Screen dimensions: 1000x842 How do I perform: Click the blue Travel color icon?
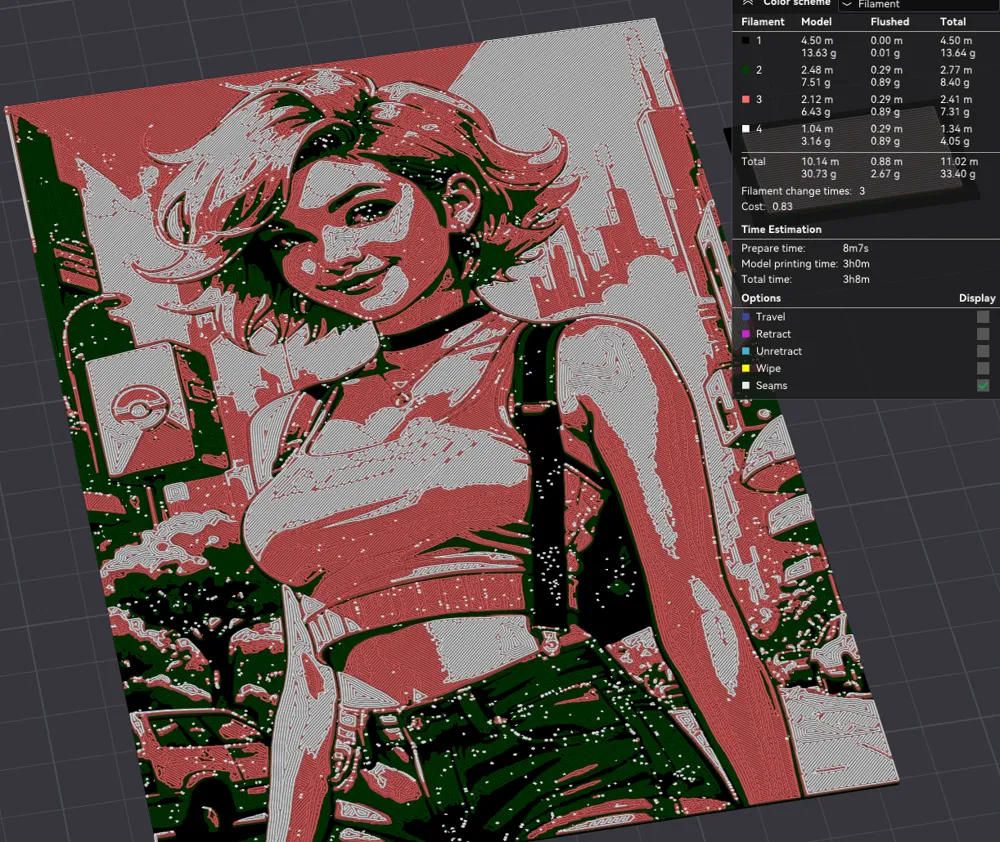coord(746,316)
